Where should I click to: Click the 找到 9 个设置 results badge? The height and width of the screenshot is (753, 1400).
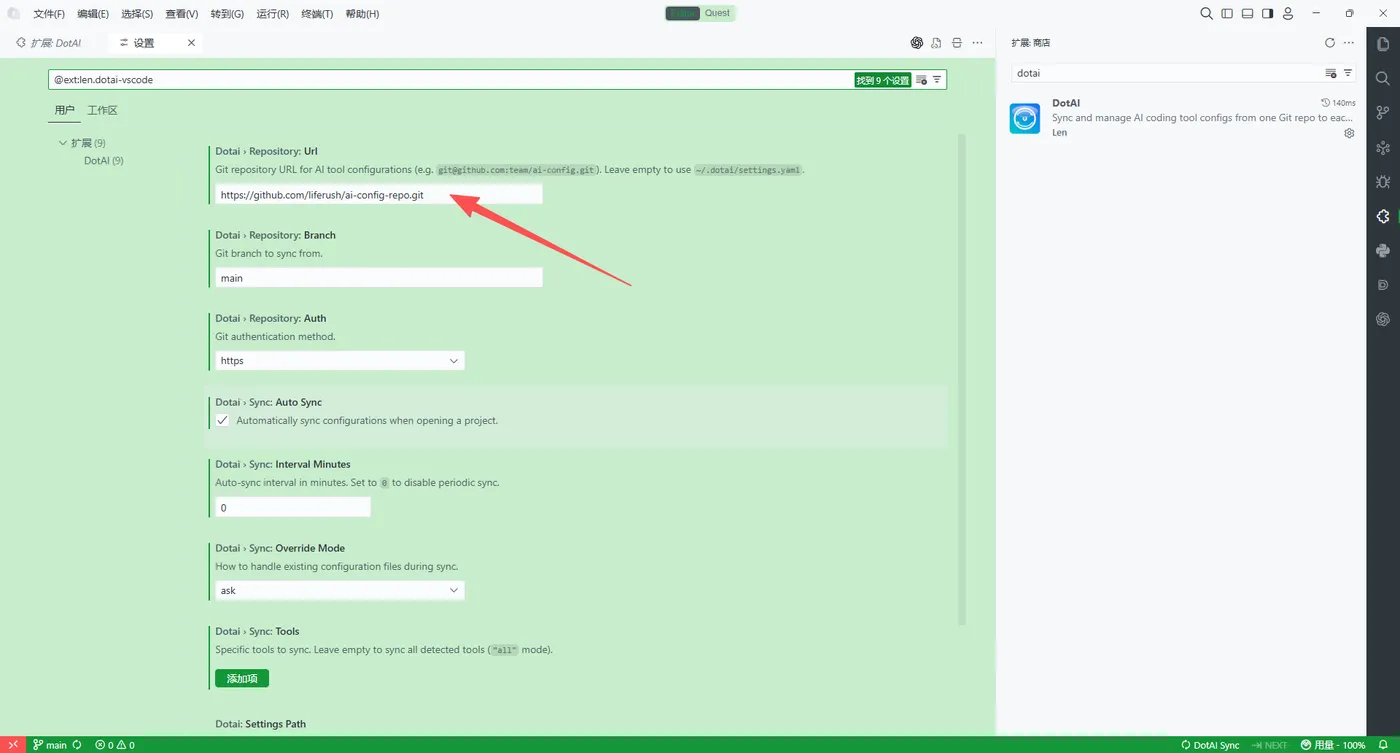click(883, 80)
